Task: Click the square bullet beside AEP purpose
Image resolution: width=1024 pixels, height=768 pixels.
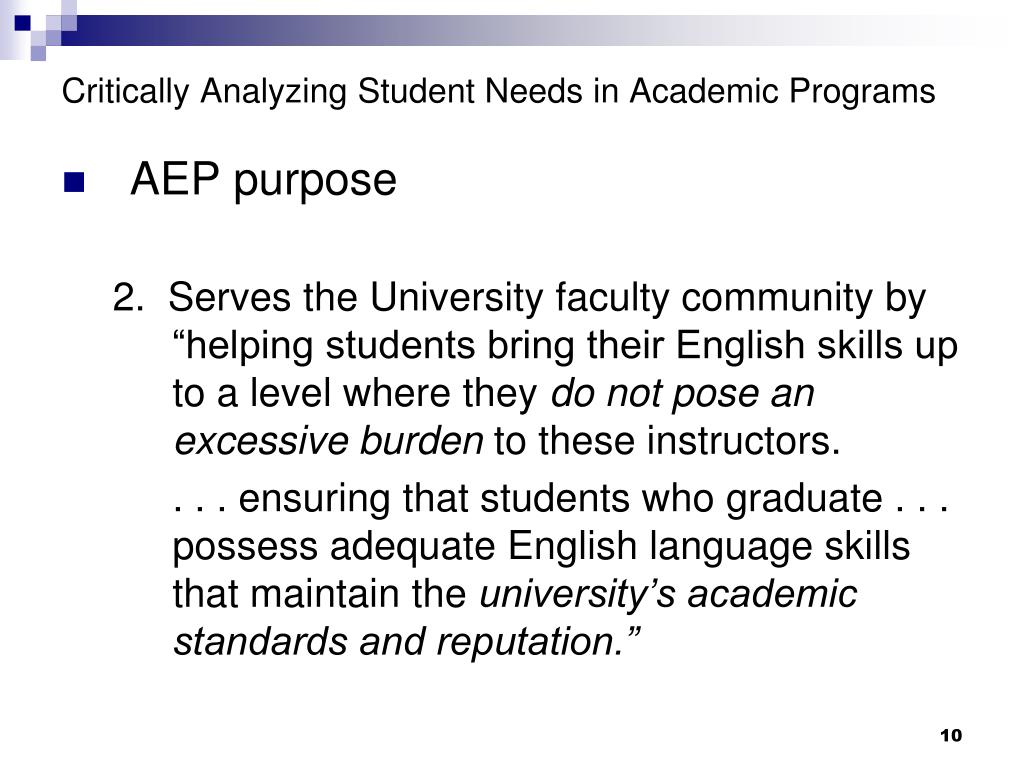Action: [x=74, y=182]
